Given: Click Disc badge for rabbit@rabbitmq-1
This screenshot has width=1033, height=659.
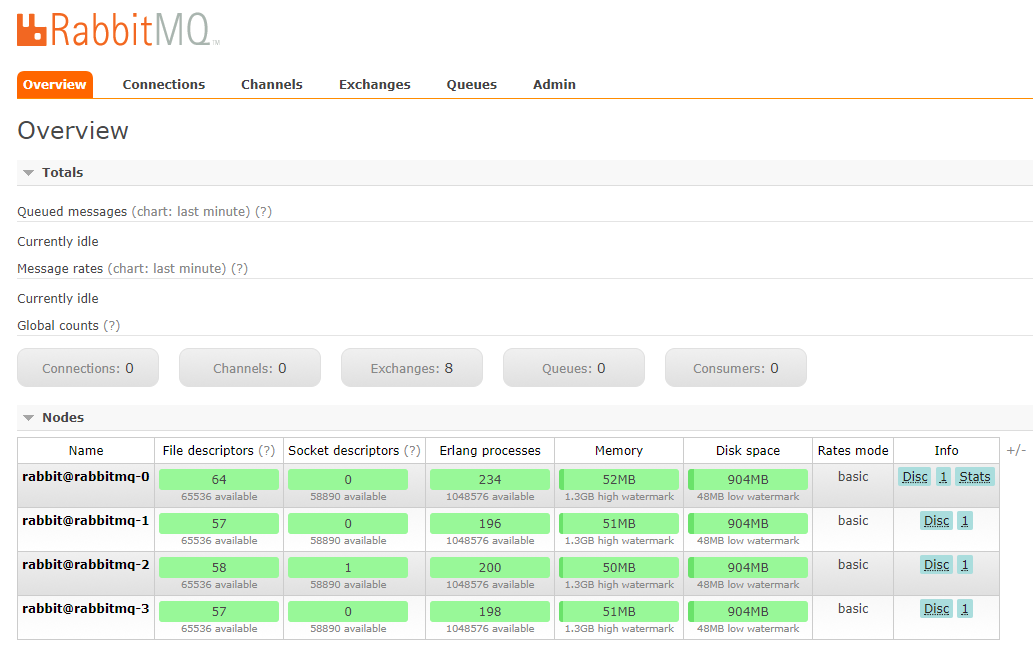Looking at the screenshot, I should click(936, 521).
